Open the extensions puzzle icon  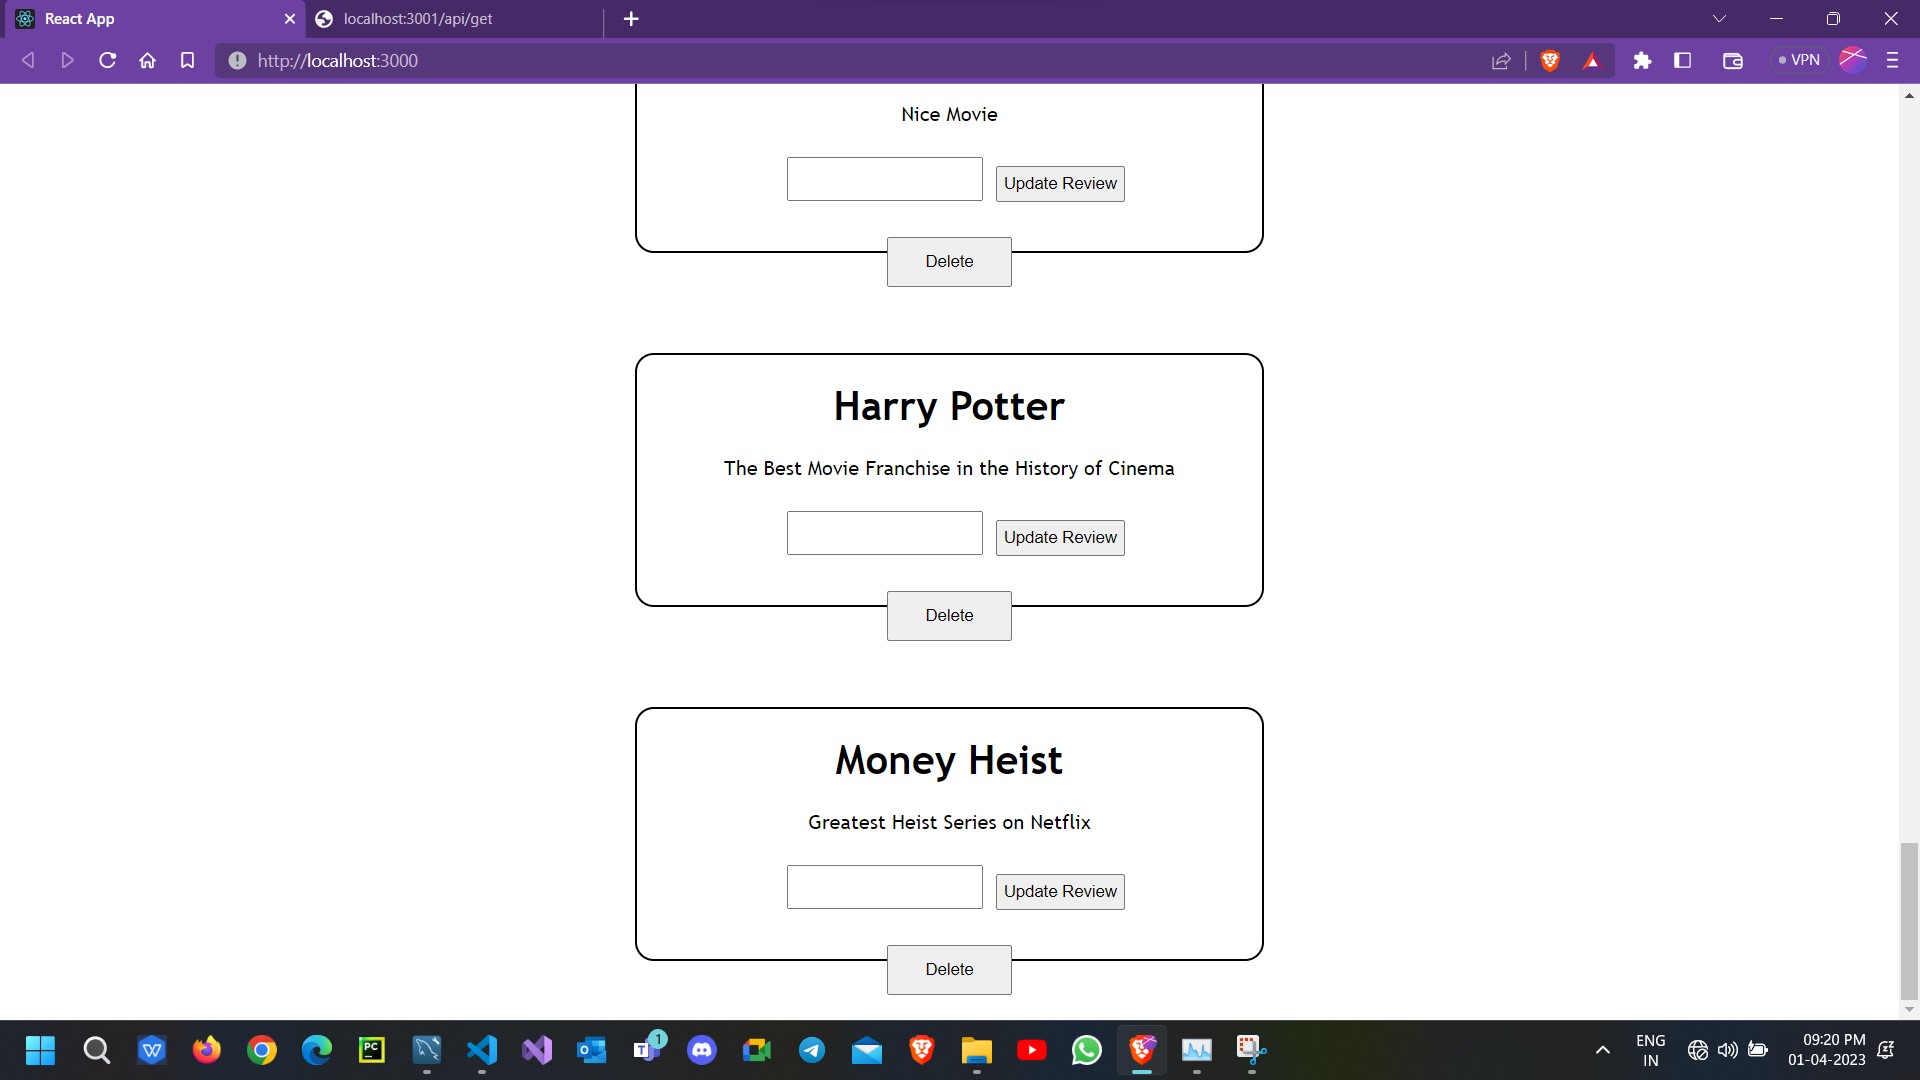click(x=1642, y=60)
